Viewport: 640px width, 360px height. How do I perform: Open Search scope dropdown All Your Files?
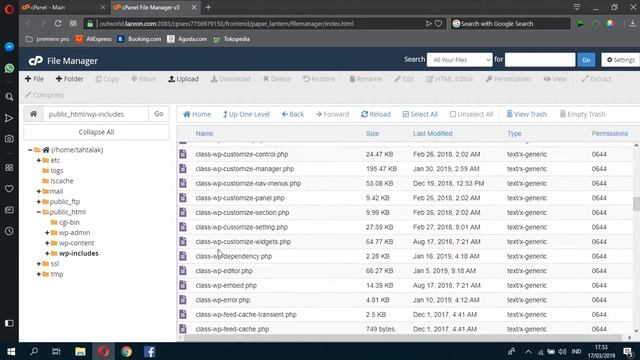[x=460, y=60]
